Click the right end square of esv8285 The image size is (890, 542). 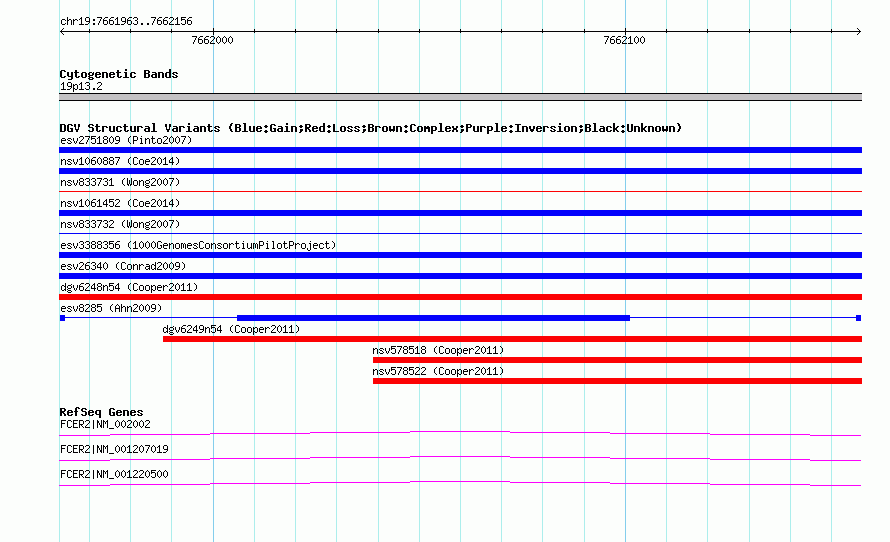pos(858,318)
